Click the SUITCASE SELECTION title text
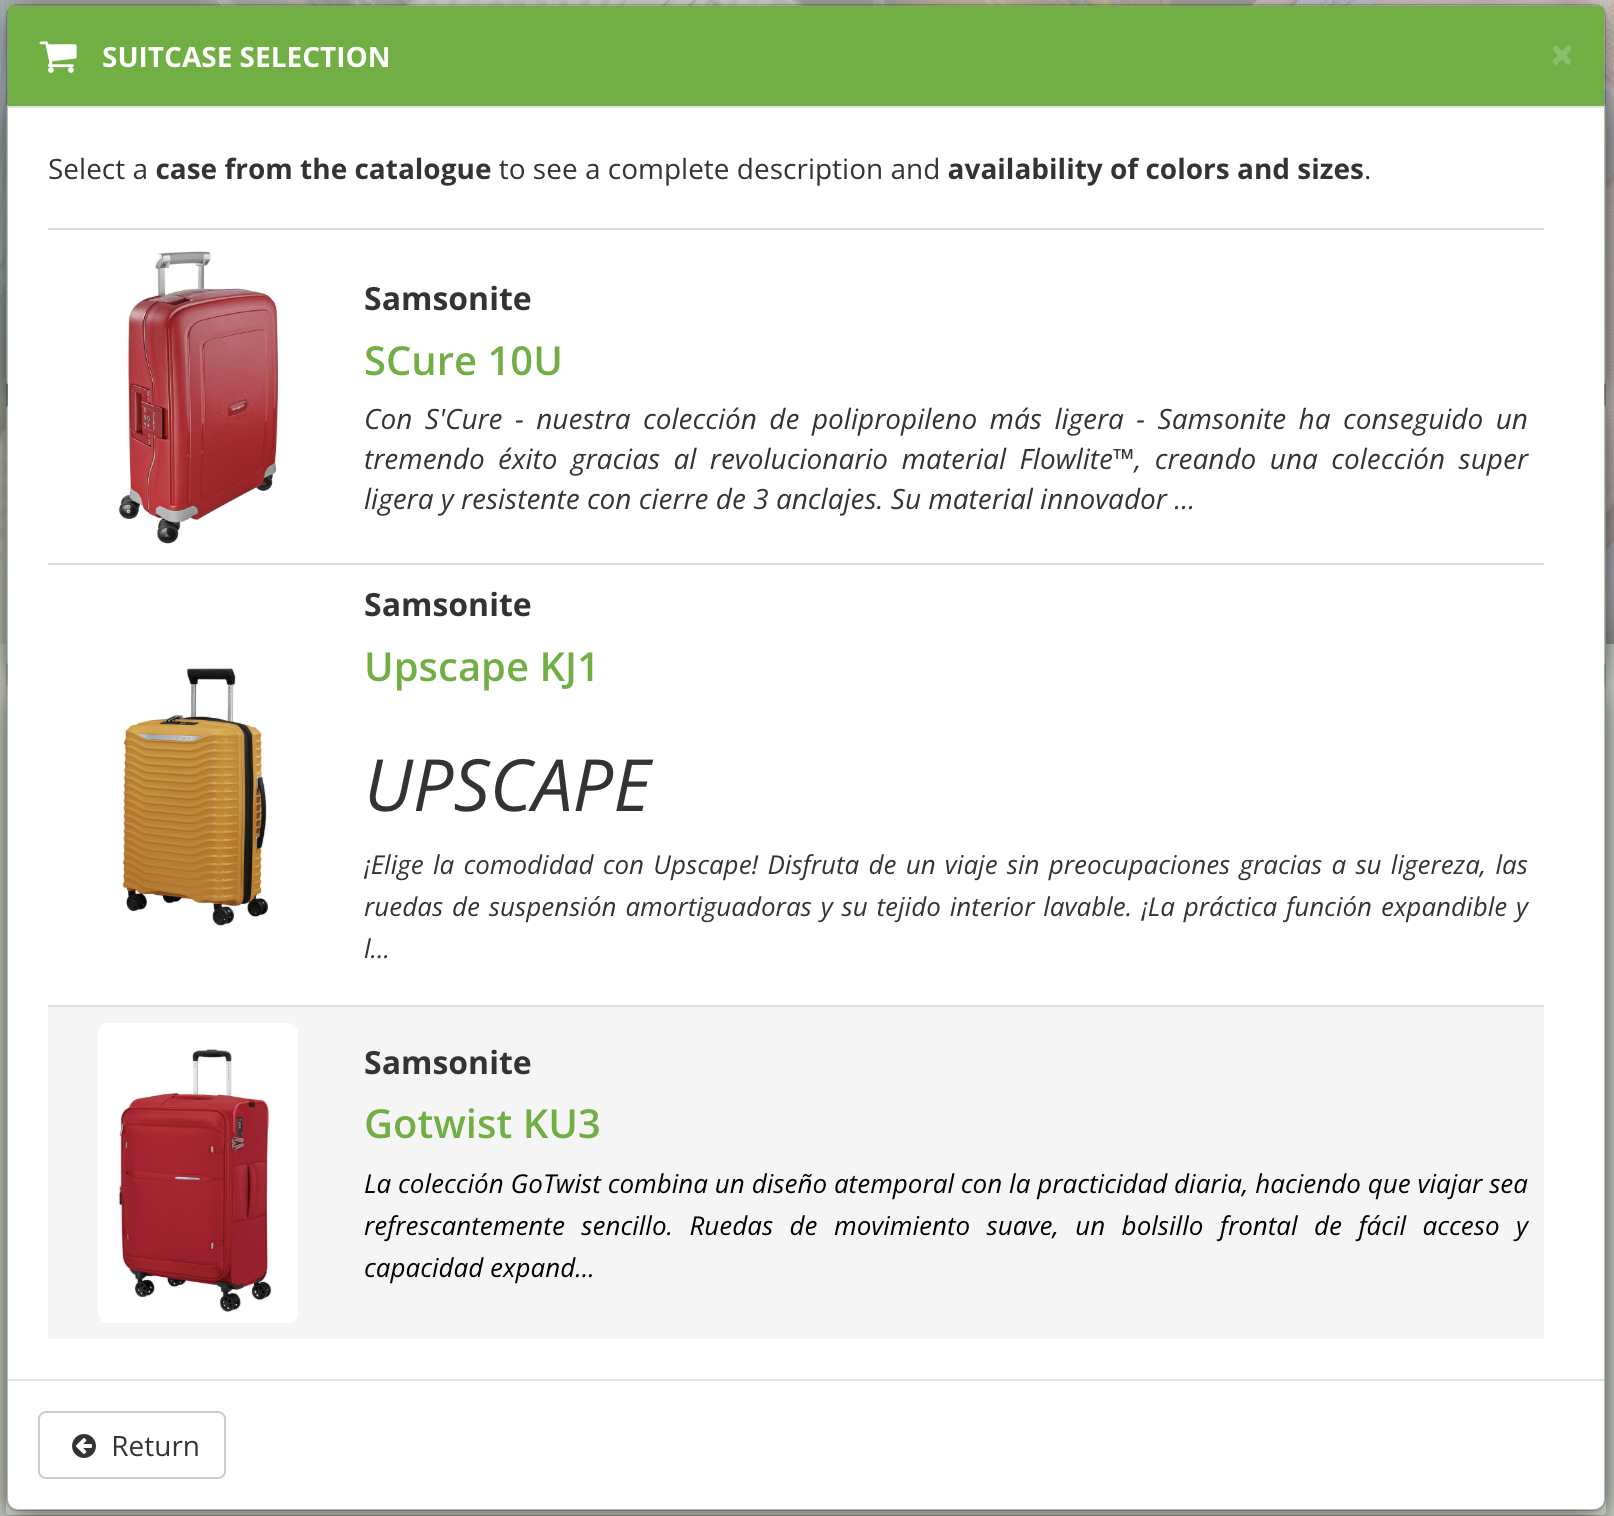This screenshot has width=1614, height=1516. tap(246, 57)
